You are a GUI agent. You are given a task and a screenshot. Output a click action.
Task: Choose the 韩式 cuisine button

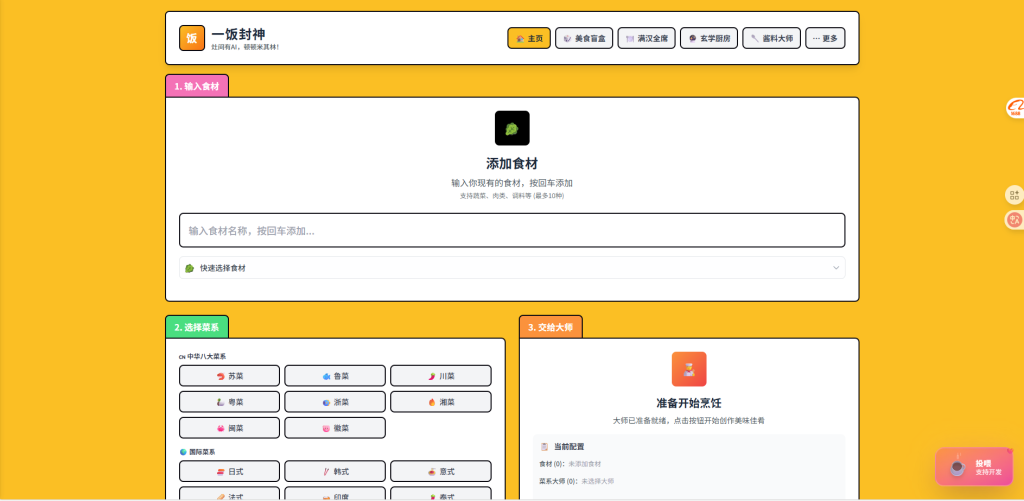tap(335, 472)
